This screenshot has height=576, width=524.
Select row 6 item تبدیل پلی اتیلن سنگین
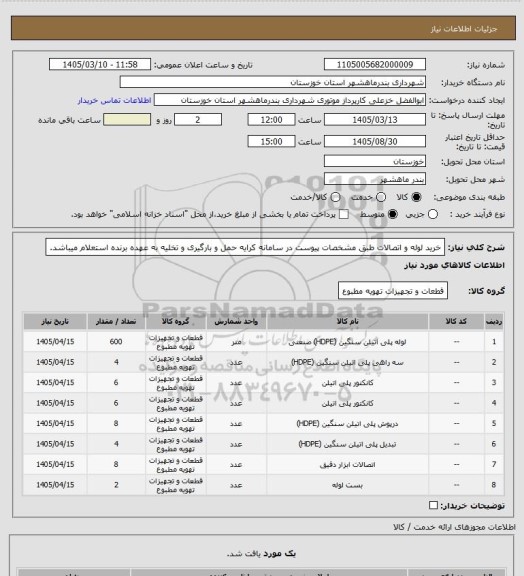tap(347, 444)
